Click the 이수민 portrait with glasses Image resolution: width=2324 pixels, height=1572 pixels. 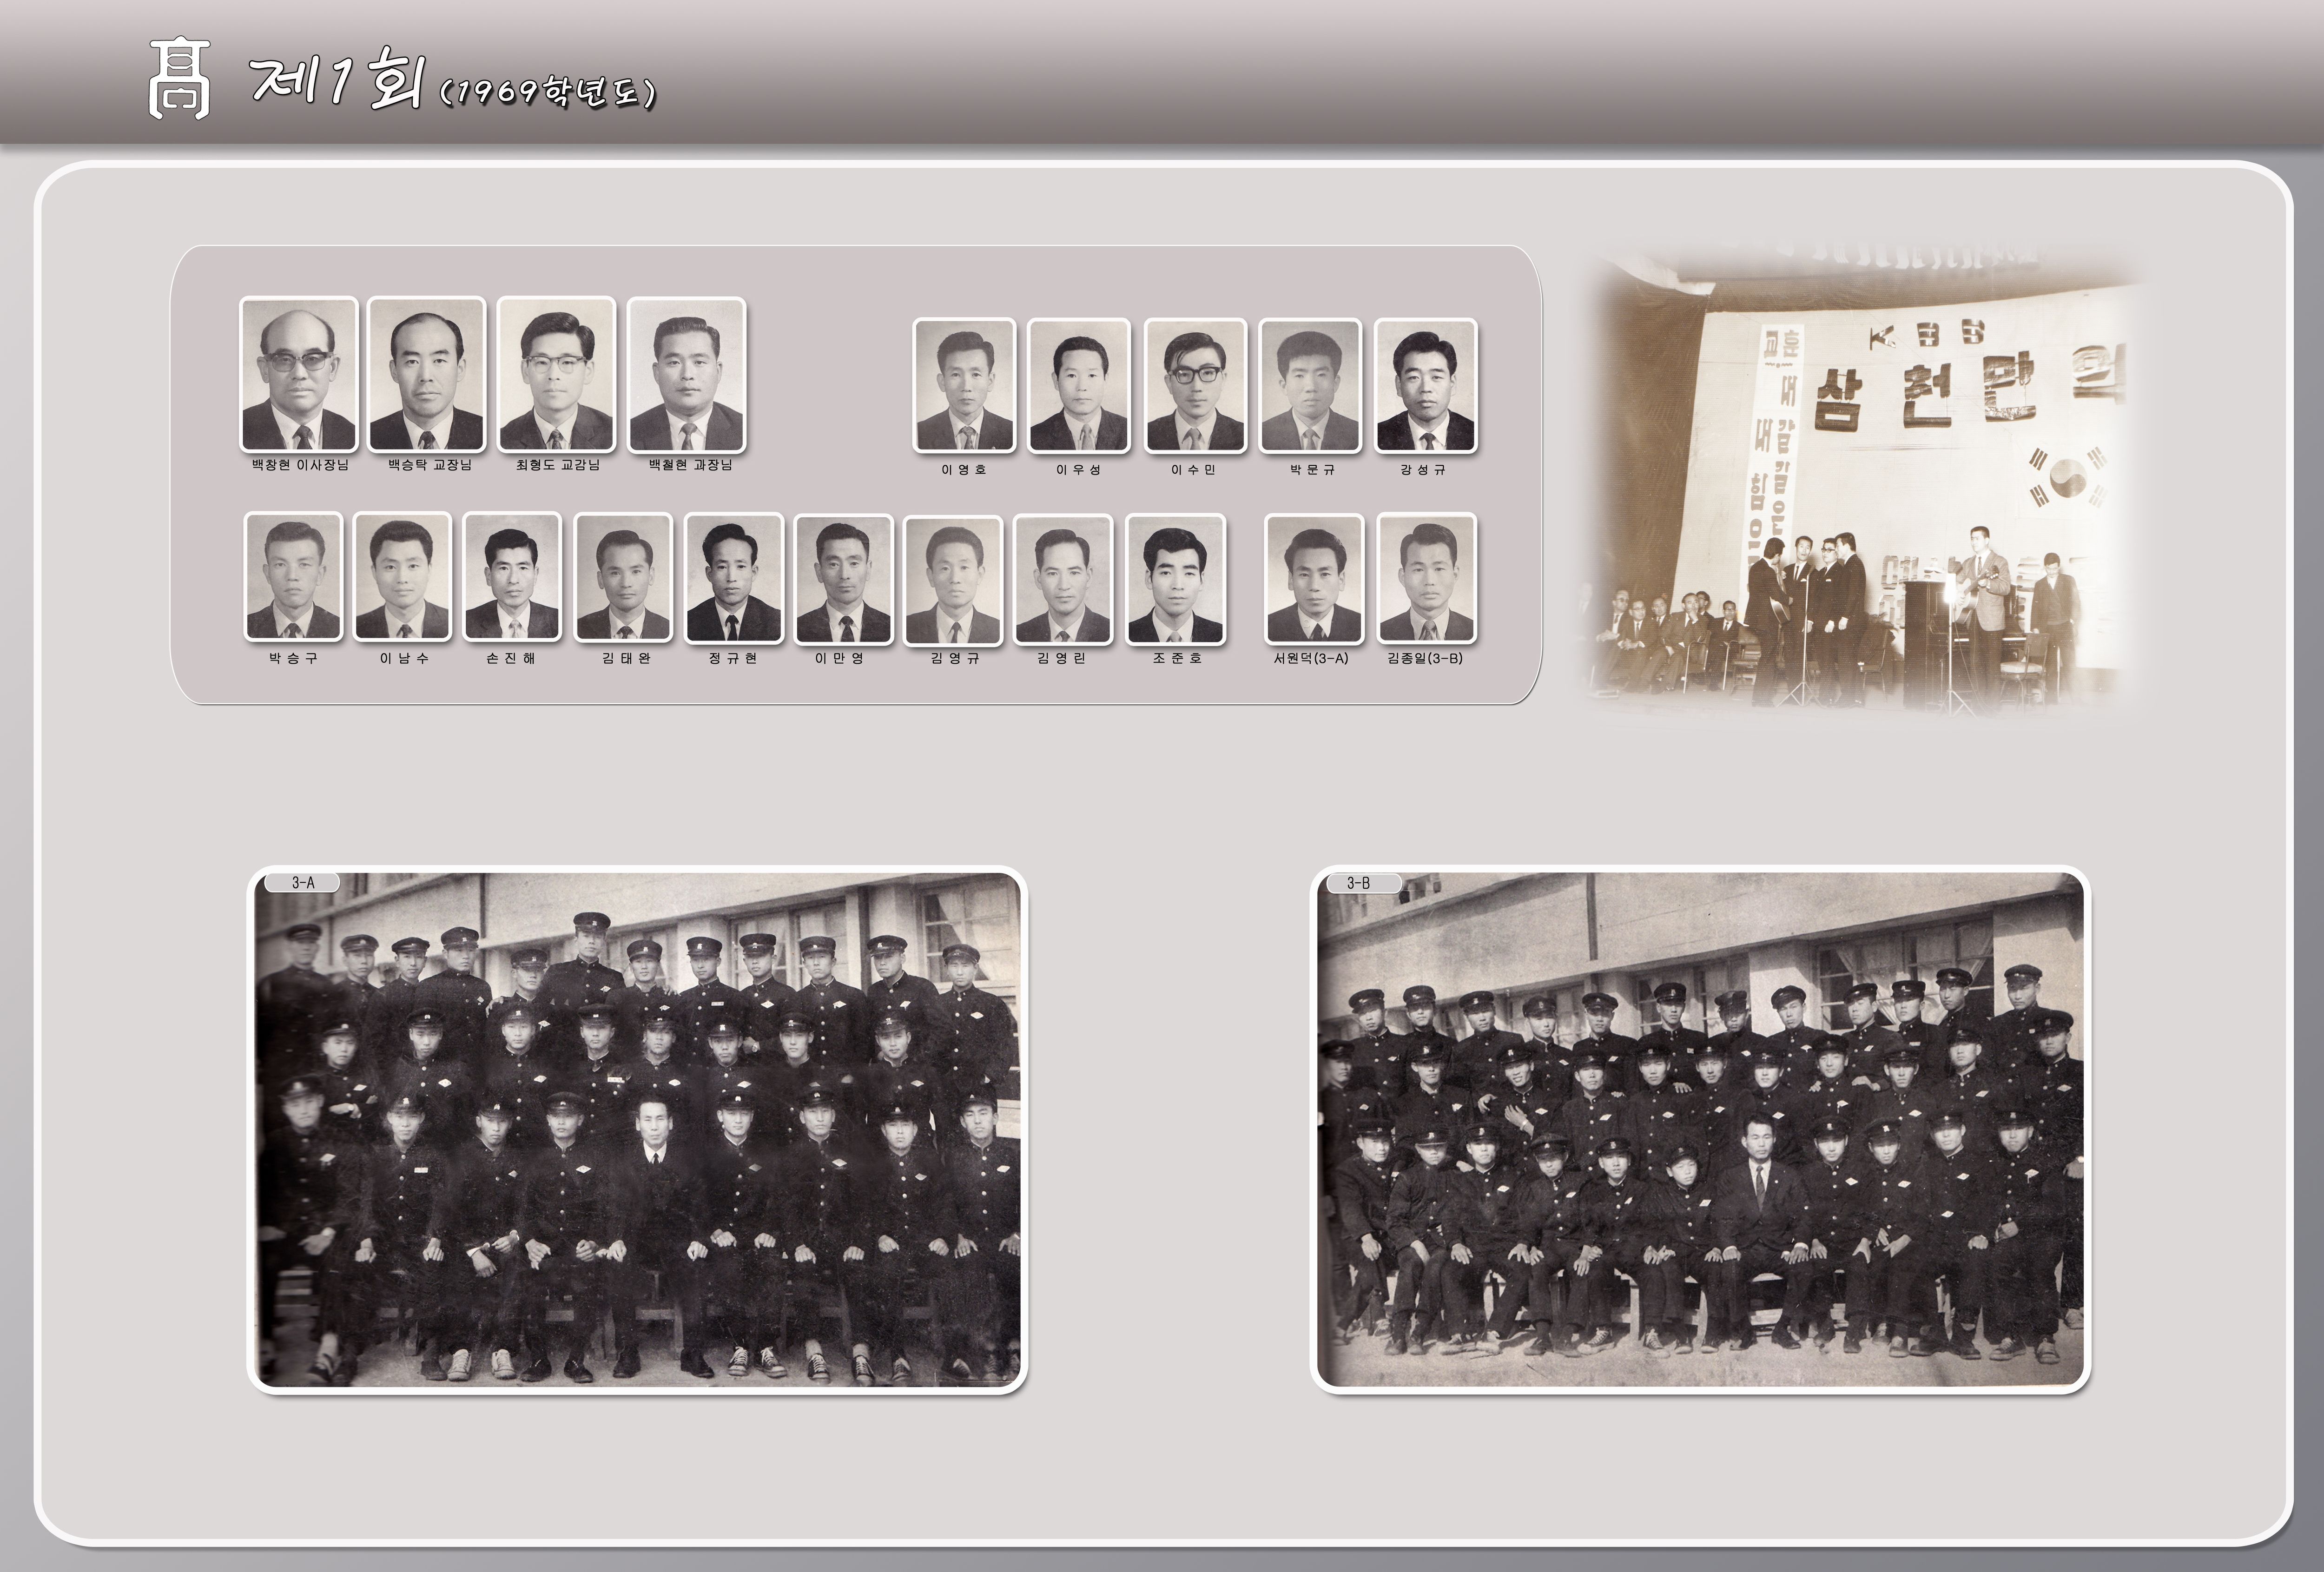click(x=1195, y=386)
